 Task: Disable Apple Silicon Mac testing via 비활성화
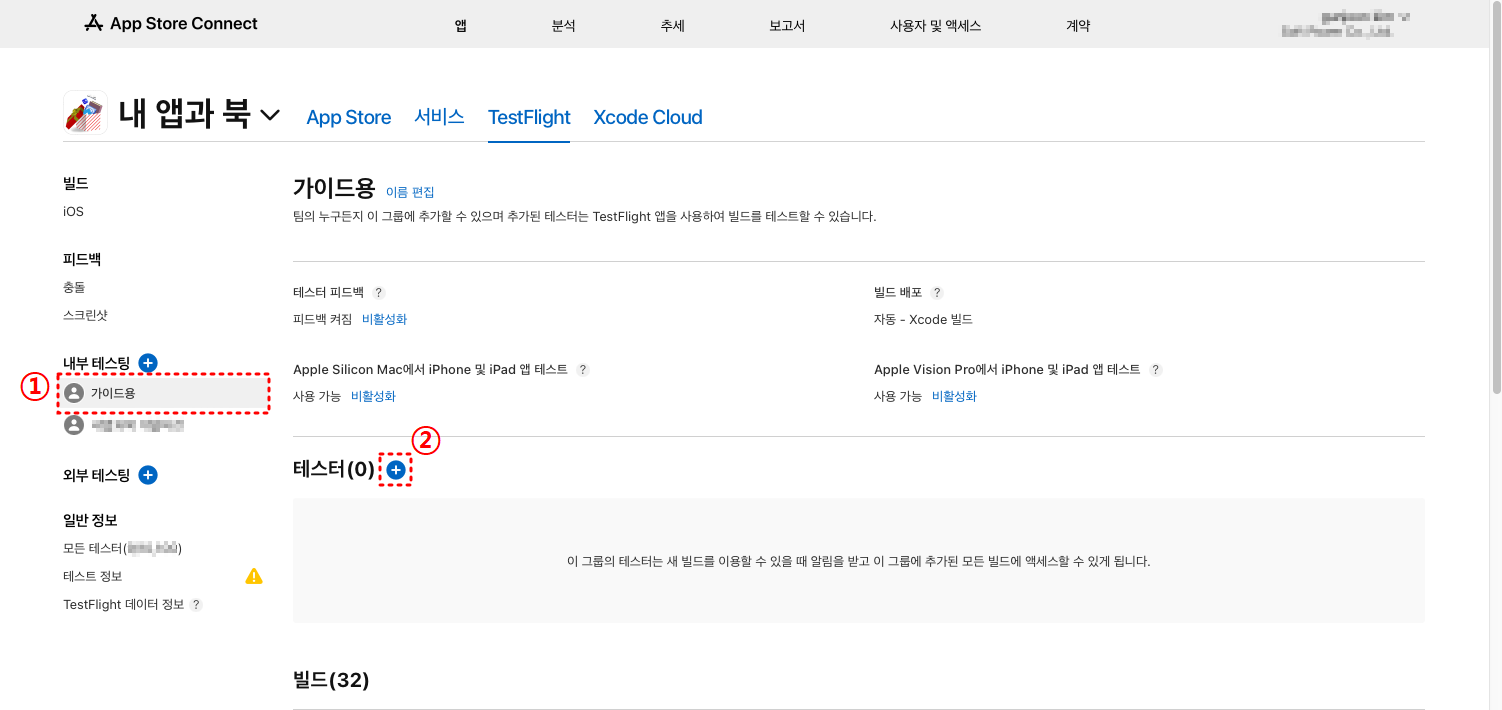click(x=373, y=396)
